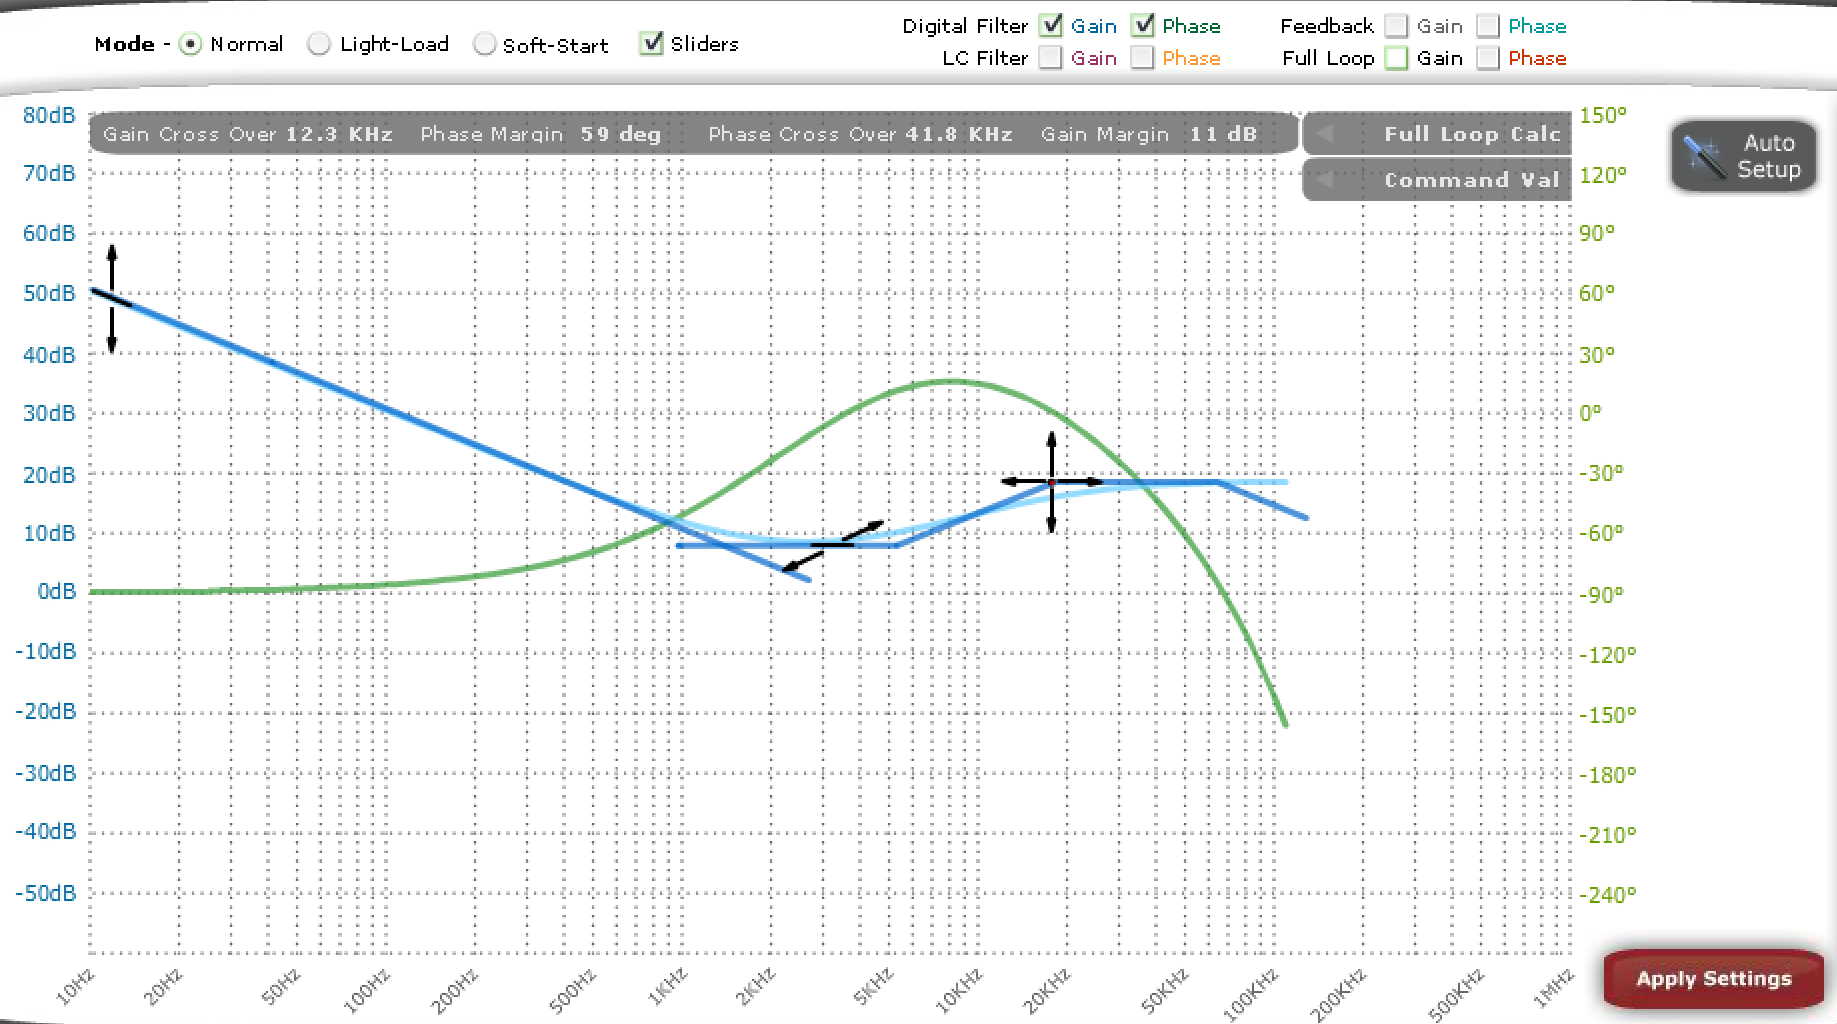Uncheck the Digital Filter Phase checkbox

click(1143, 26)
